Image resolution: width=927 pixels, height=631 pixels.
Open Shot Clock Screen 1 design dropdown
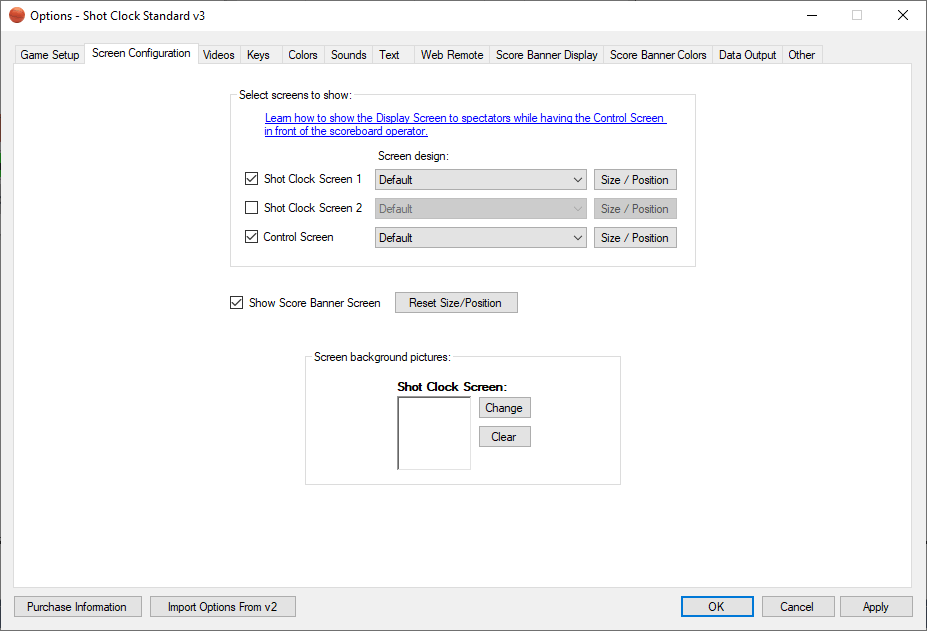pyautogui.click(x=481, y=180)
